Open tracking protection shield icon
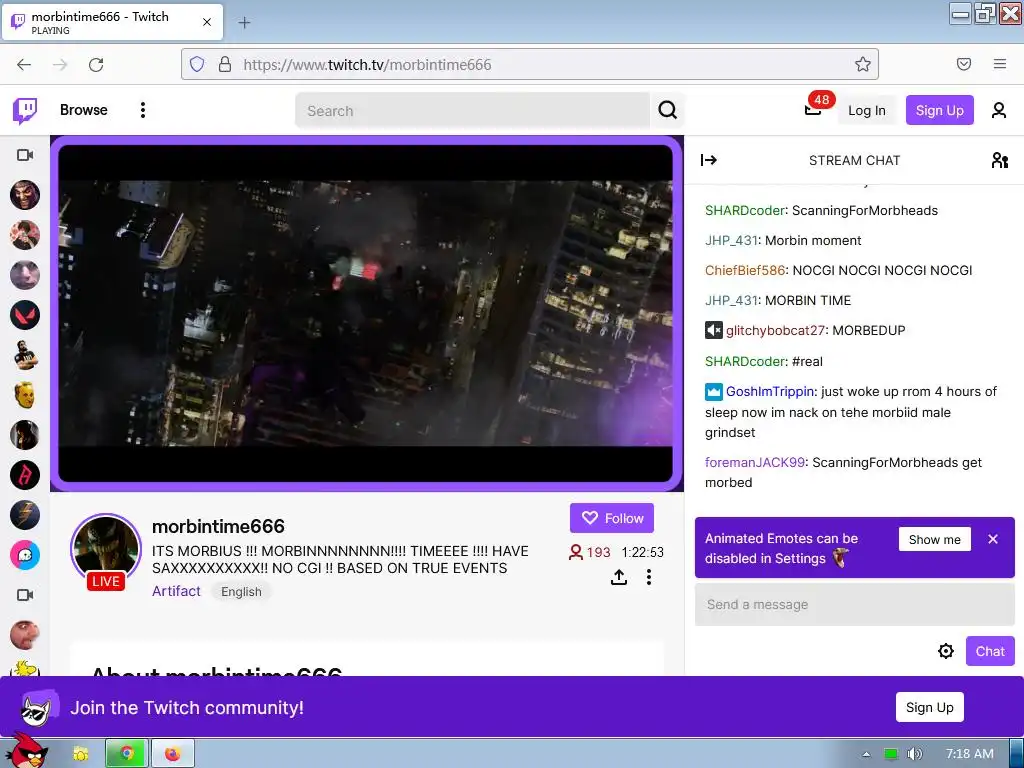The height and width of the screenshot is (768, 1024). tap(197, 64)
